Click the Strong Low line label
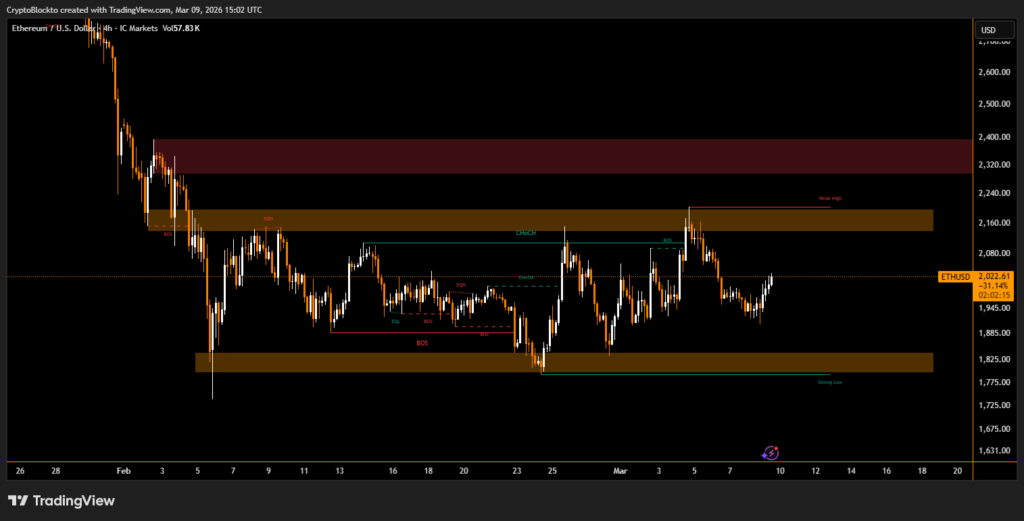 click(x=829, y=382)
